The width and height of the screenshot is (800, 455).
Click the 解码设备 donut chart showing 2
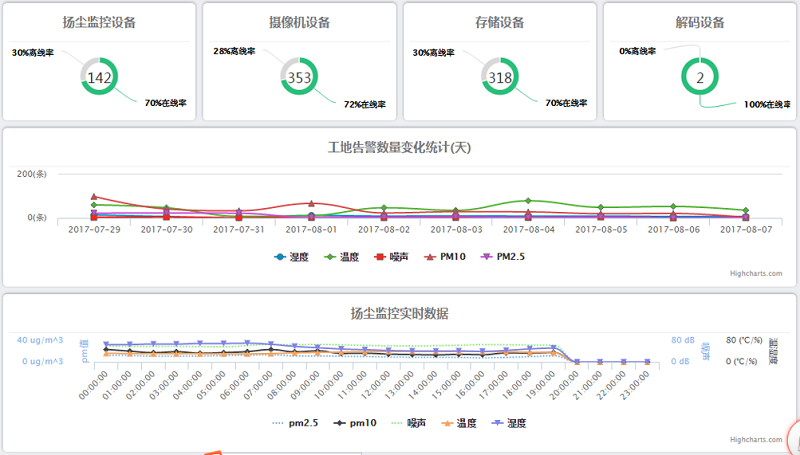click(x=700, y=77)
